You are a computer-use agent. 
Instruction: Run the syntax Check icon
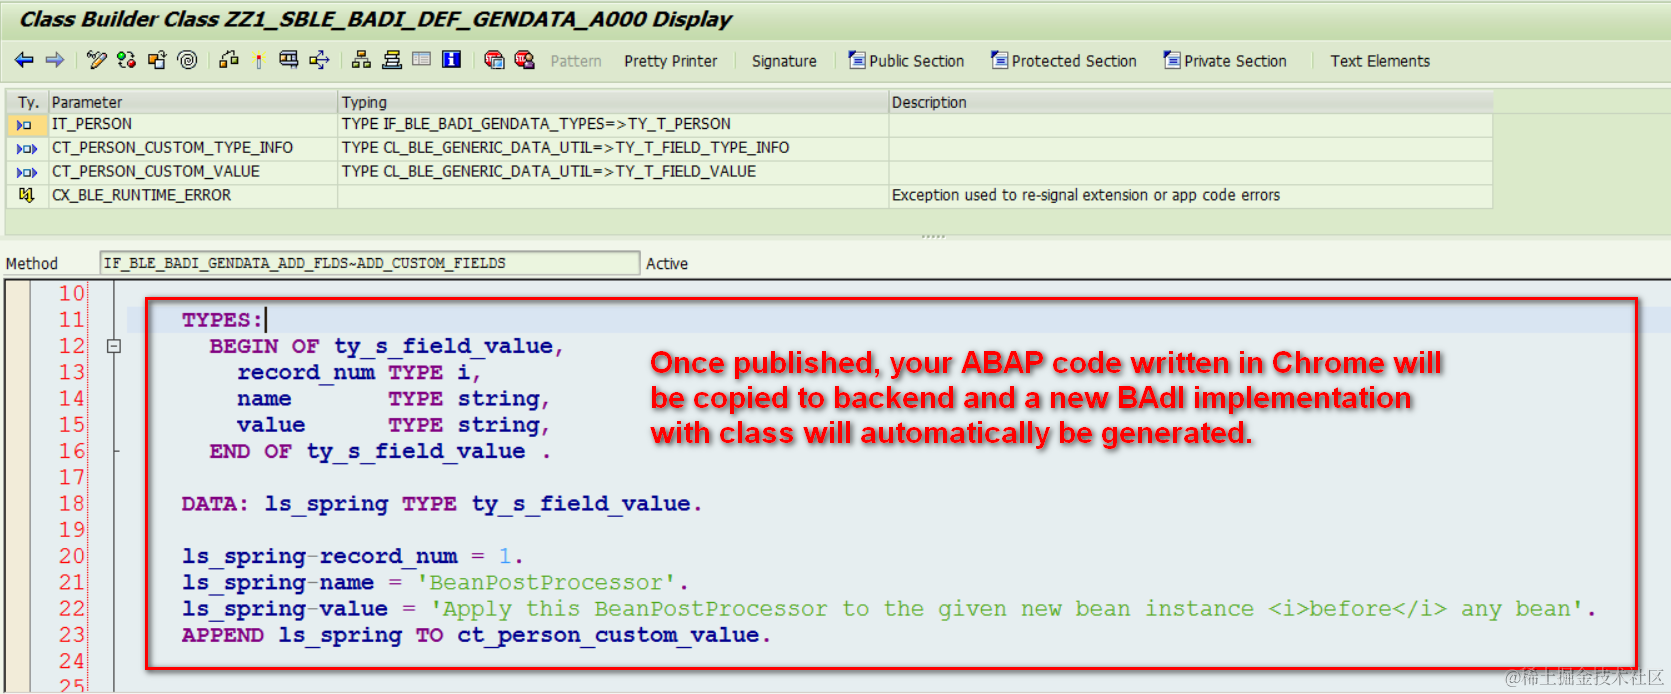point(229,60)
